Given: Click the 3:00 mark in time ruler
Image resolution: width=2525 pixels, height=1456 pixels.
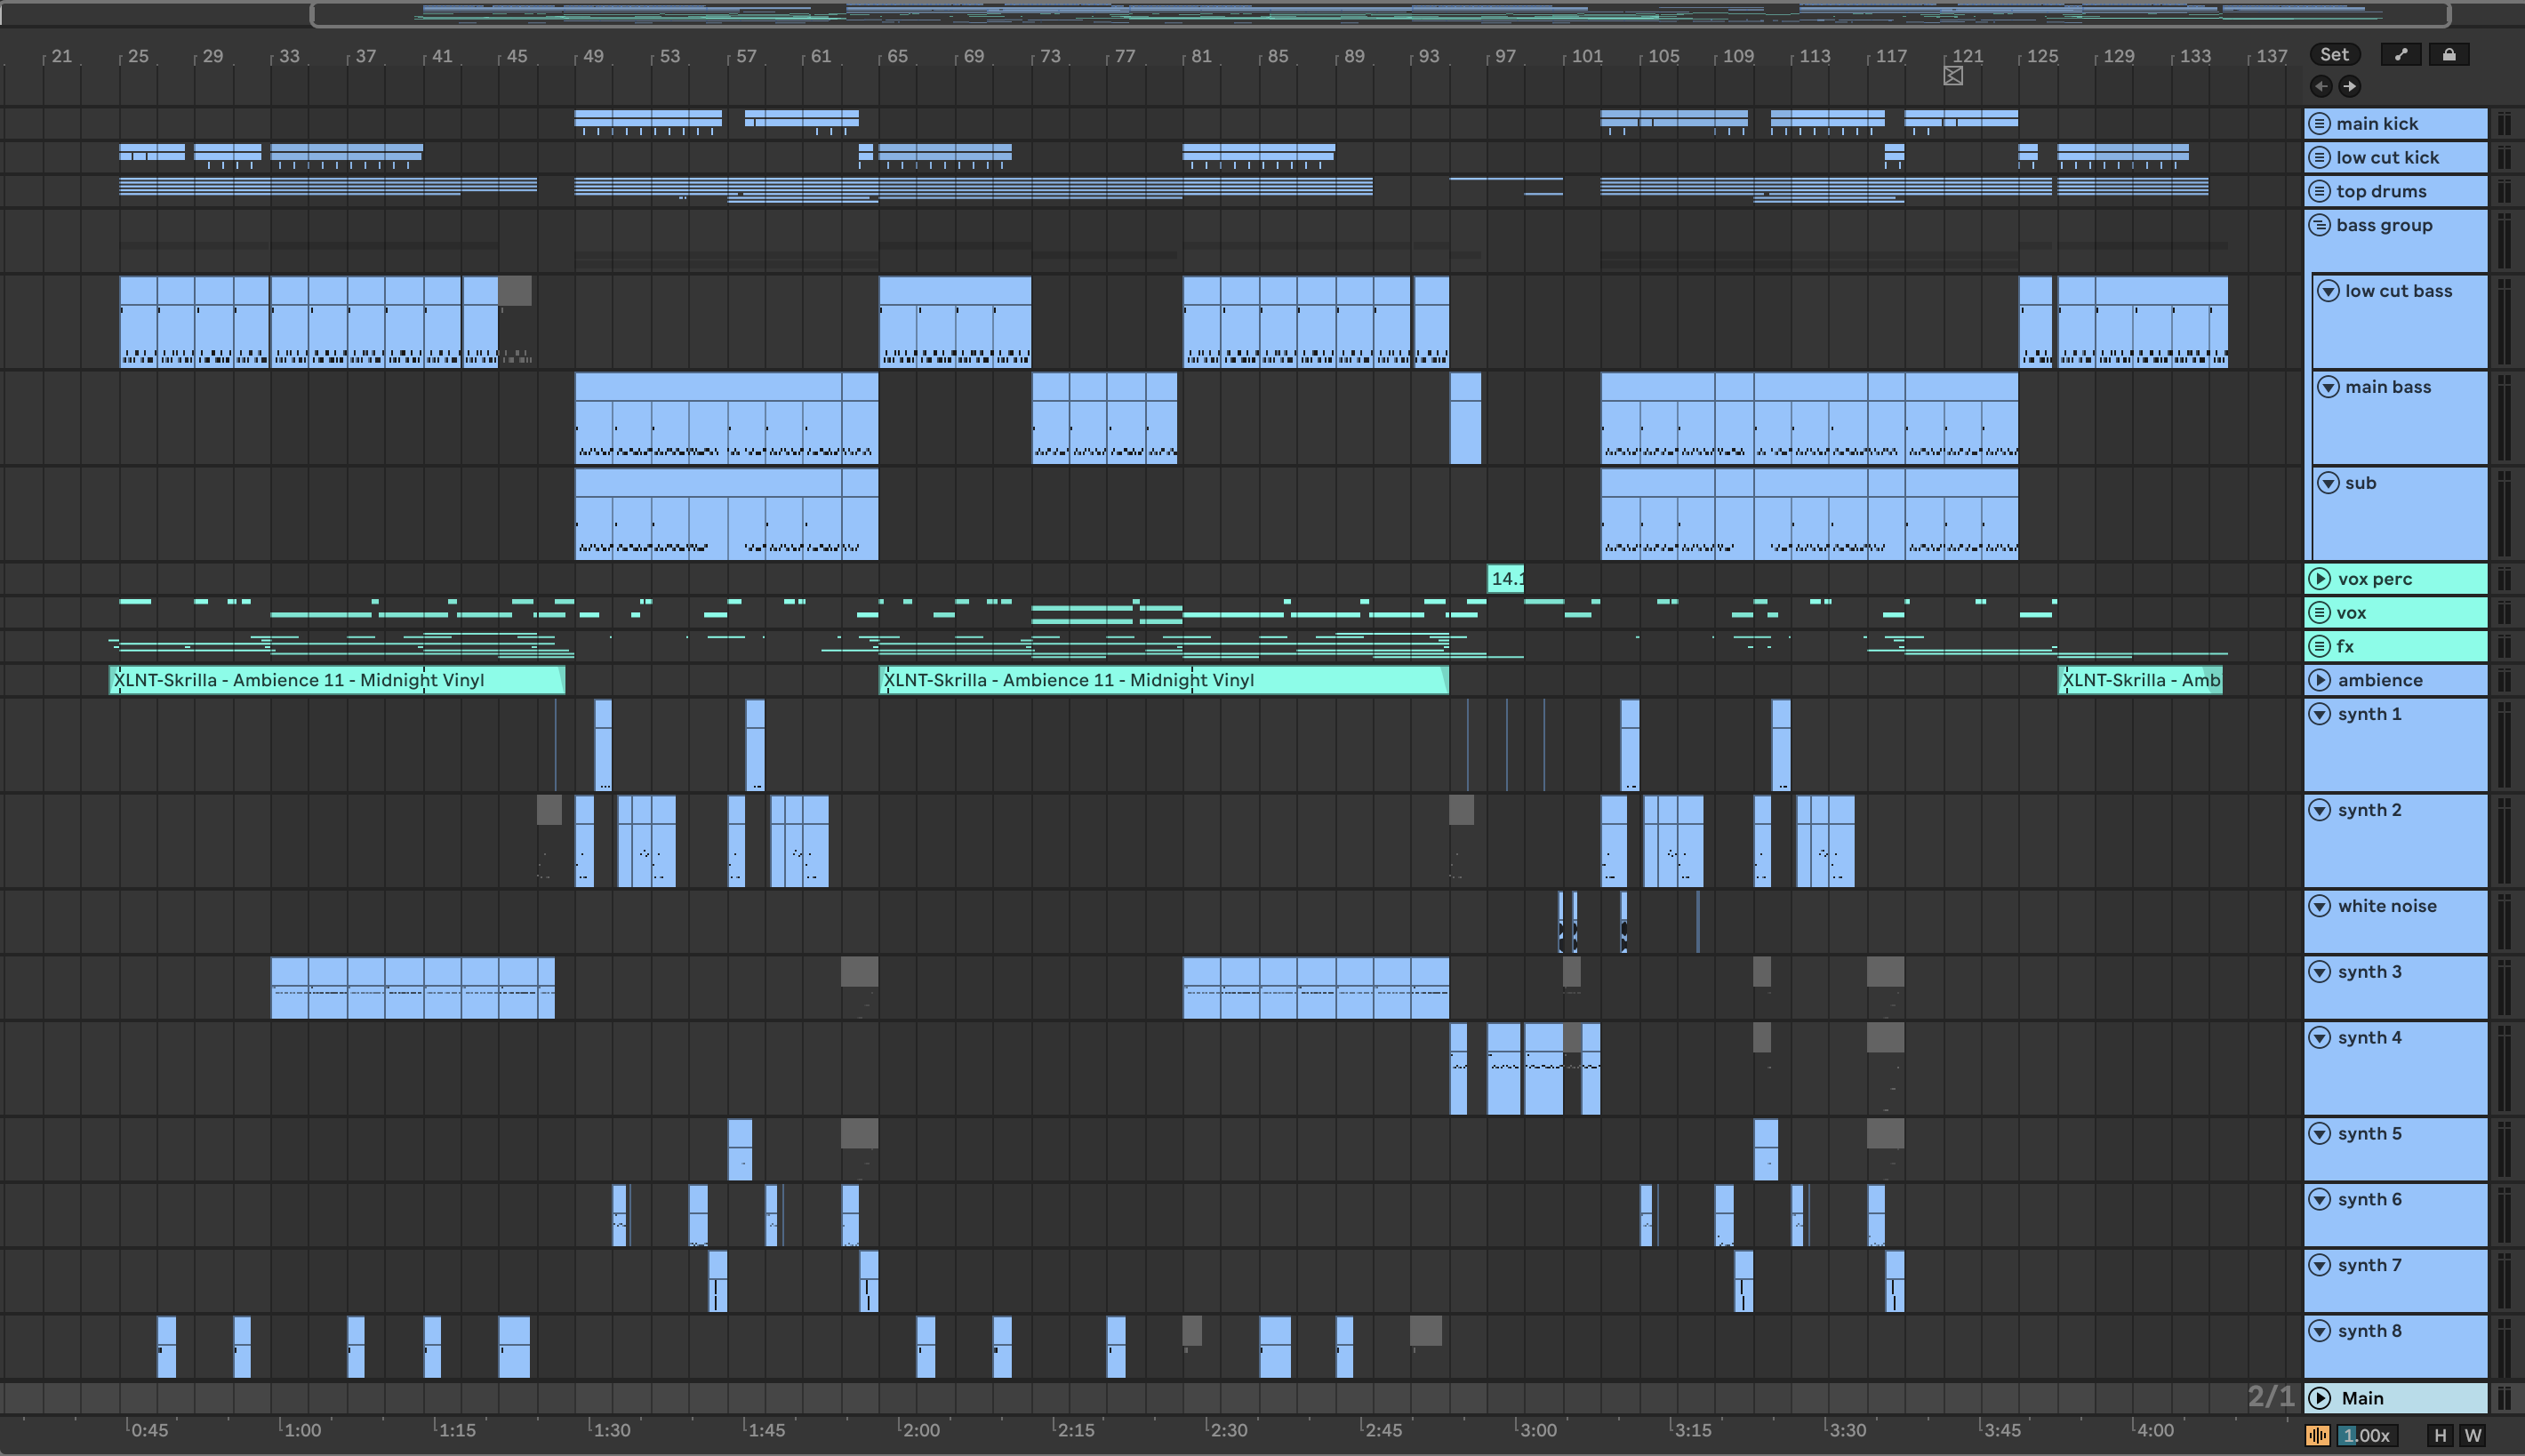Looking at the screenshot, I should tap(1537, 1430).
